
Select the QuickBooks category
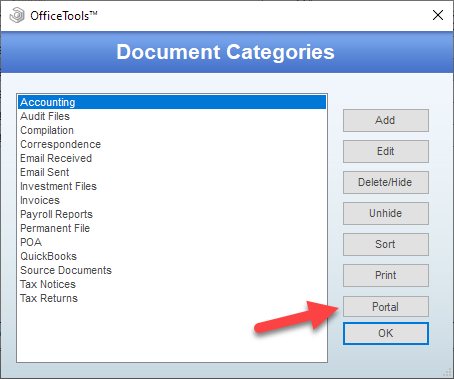(172, 256)
